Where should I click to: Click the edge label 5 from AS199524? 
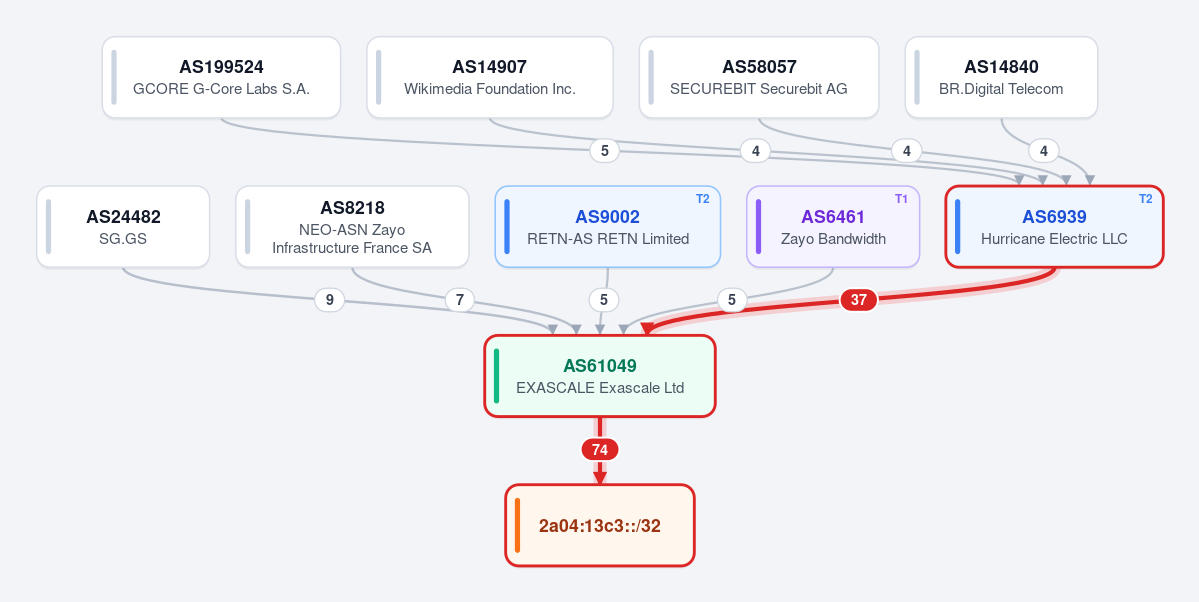tap(605, 151)
